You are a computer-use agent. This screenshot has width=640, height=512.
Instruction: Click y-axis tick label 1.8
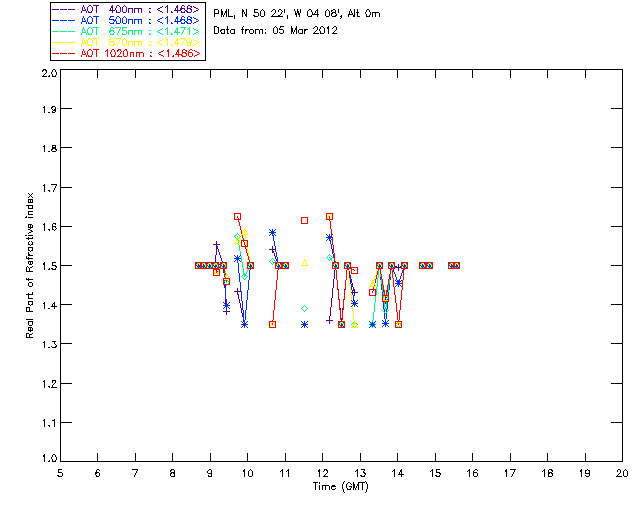pyautogui.click(x=49, y=148)
